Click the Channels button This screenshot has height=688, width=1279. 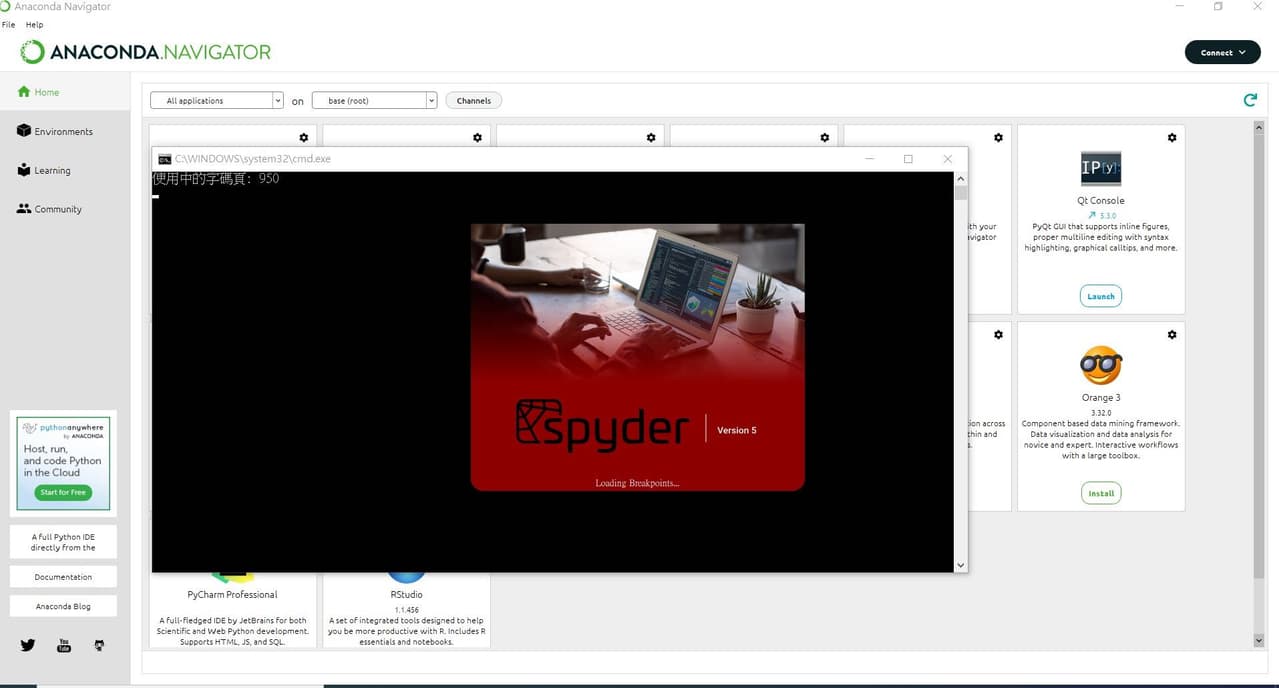click(474, 100)
